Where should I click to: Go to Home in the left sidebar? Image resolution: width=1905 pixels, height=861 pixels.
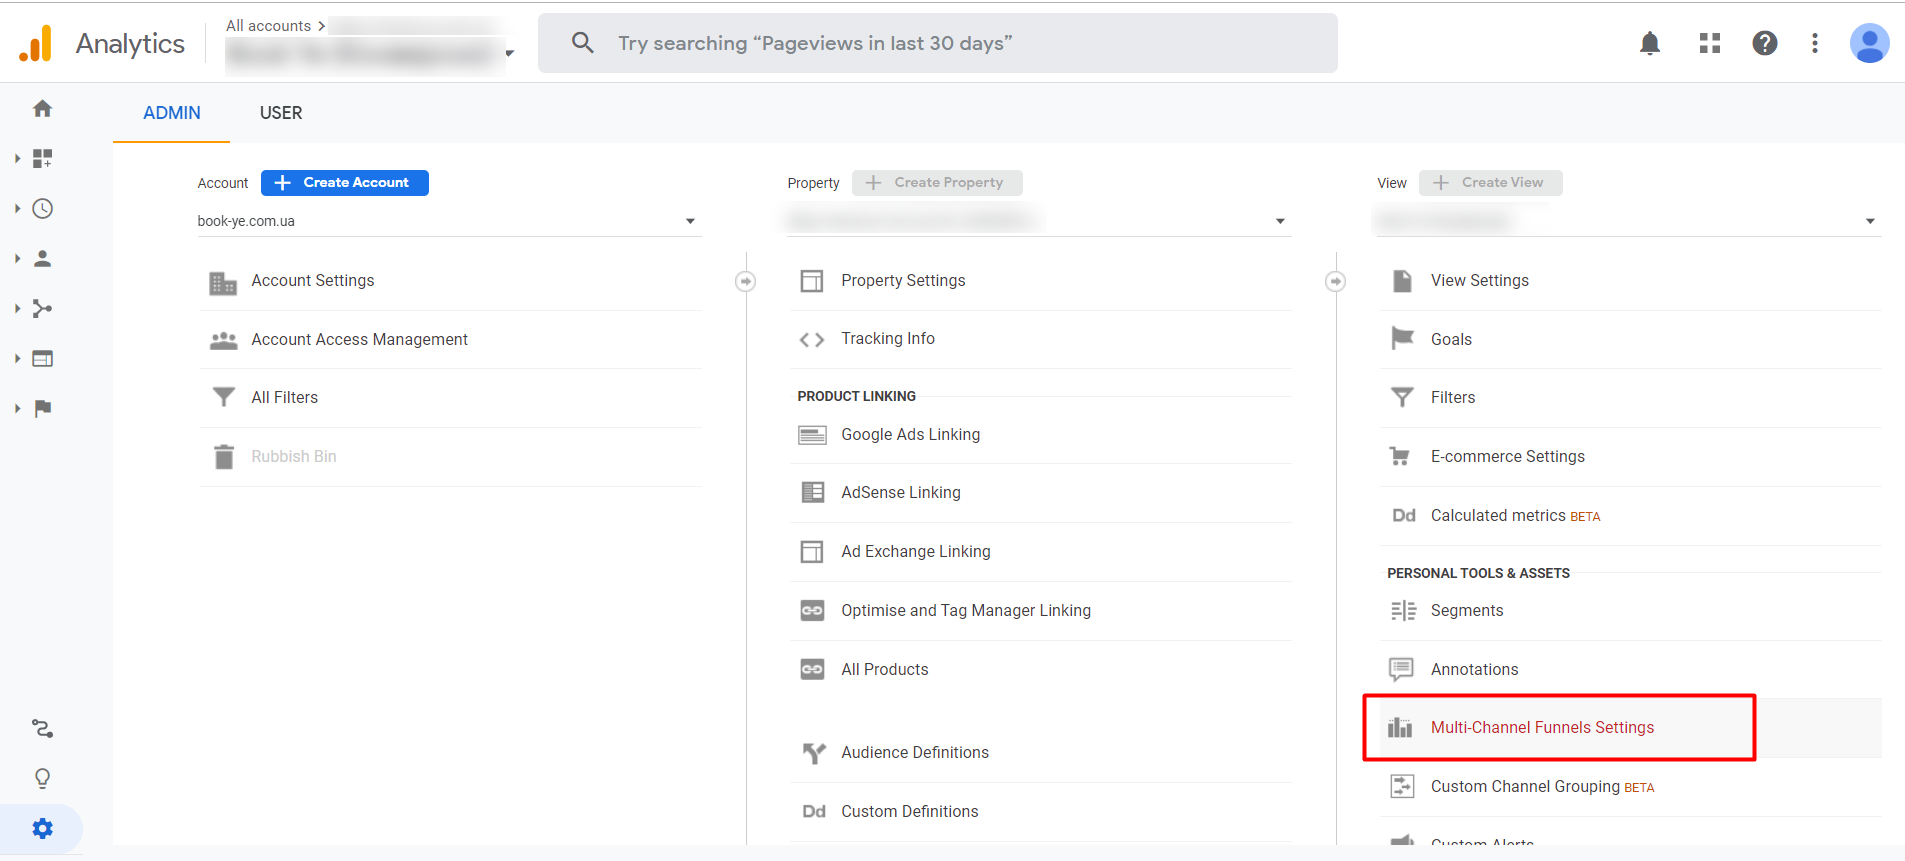pyautogui.click(x=42, y=108)
